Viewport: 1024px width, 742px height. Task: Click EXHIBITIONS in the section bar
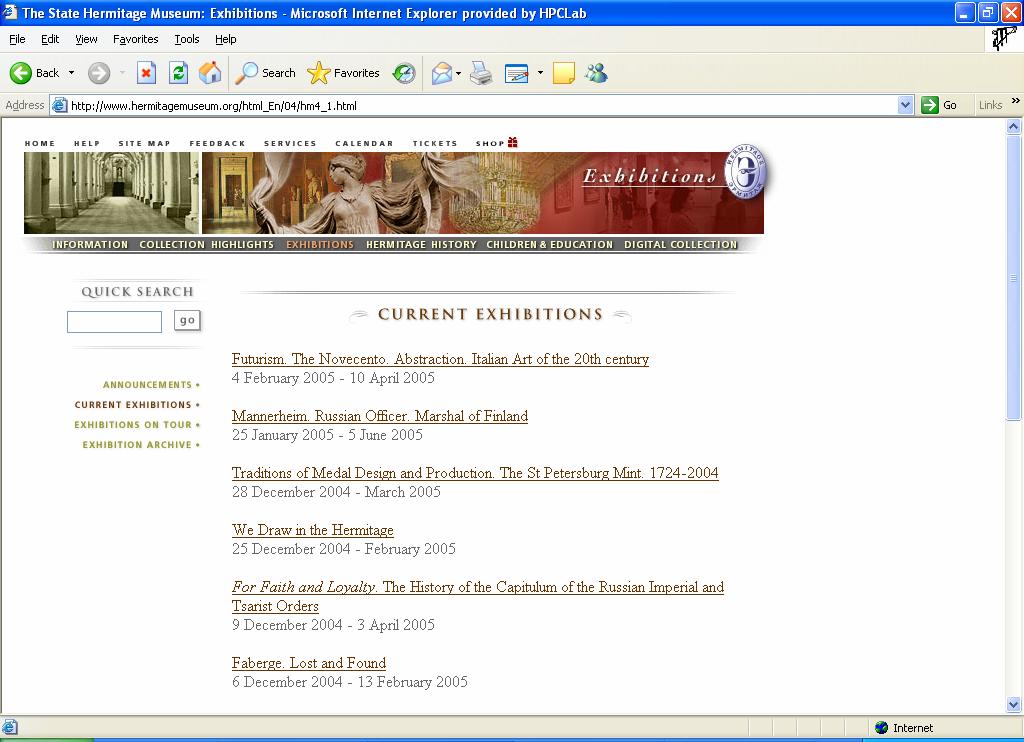[x=320, y=244]
